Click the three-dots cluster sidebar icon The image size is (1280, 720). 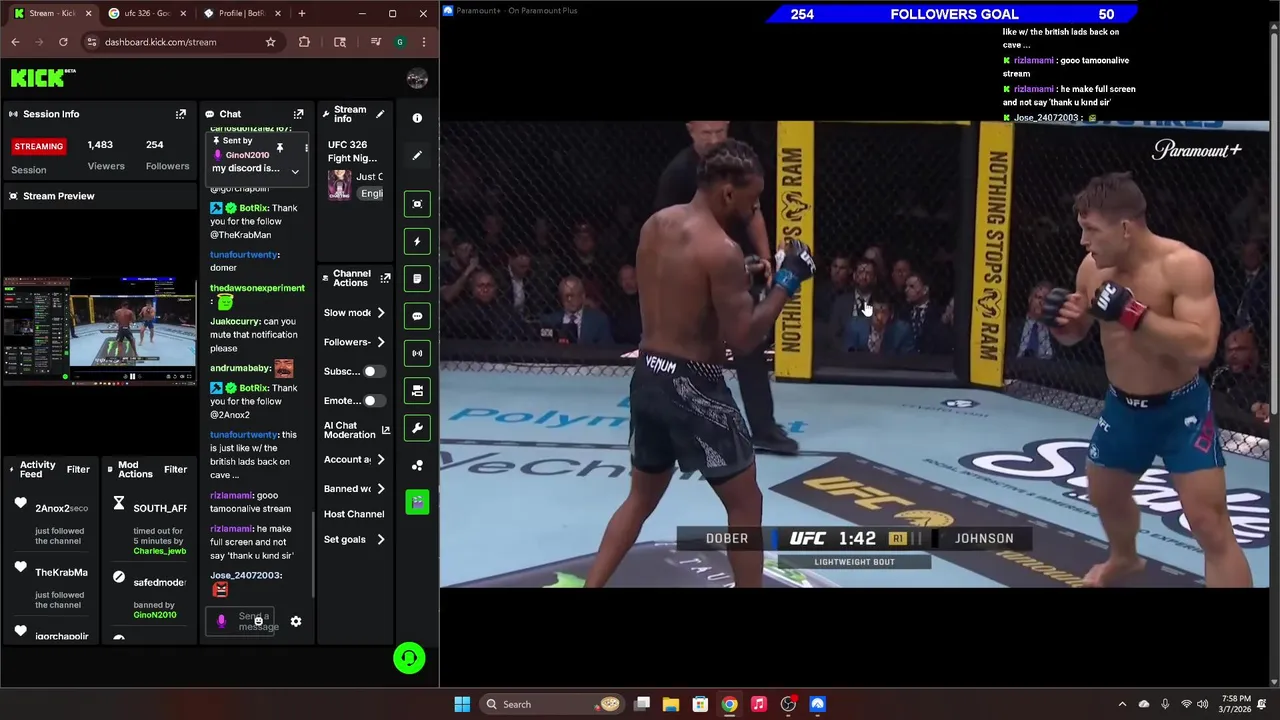pos(417,465)
